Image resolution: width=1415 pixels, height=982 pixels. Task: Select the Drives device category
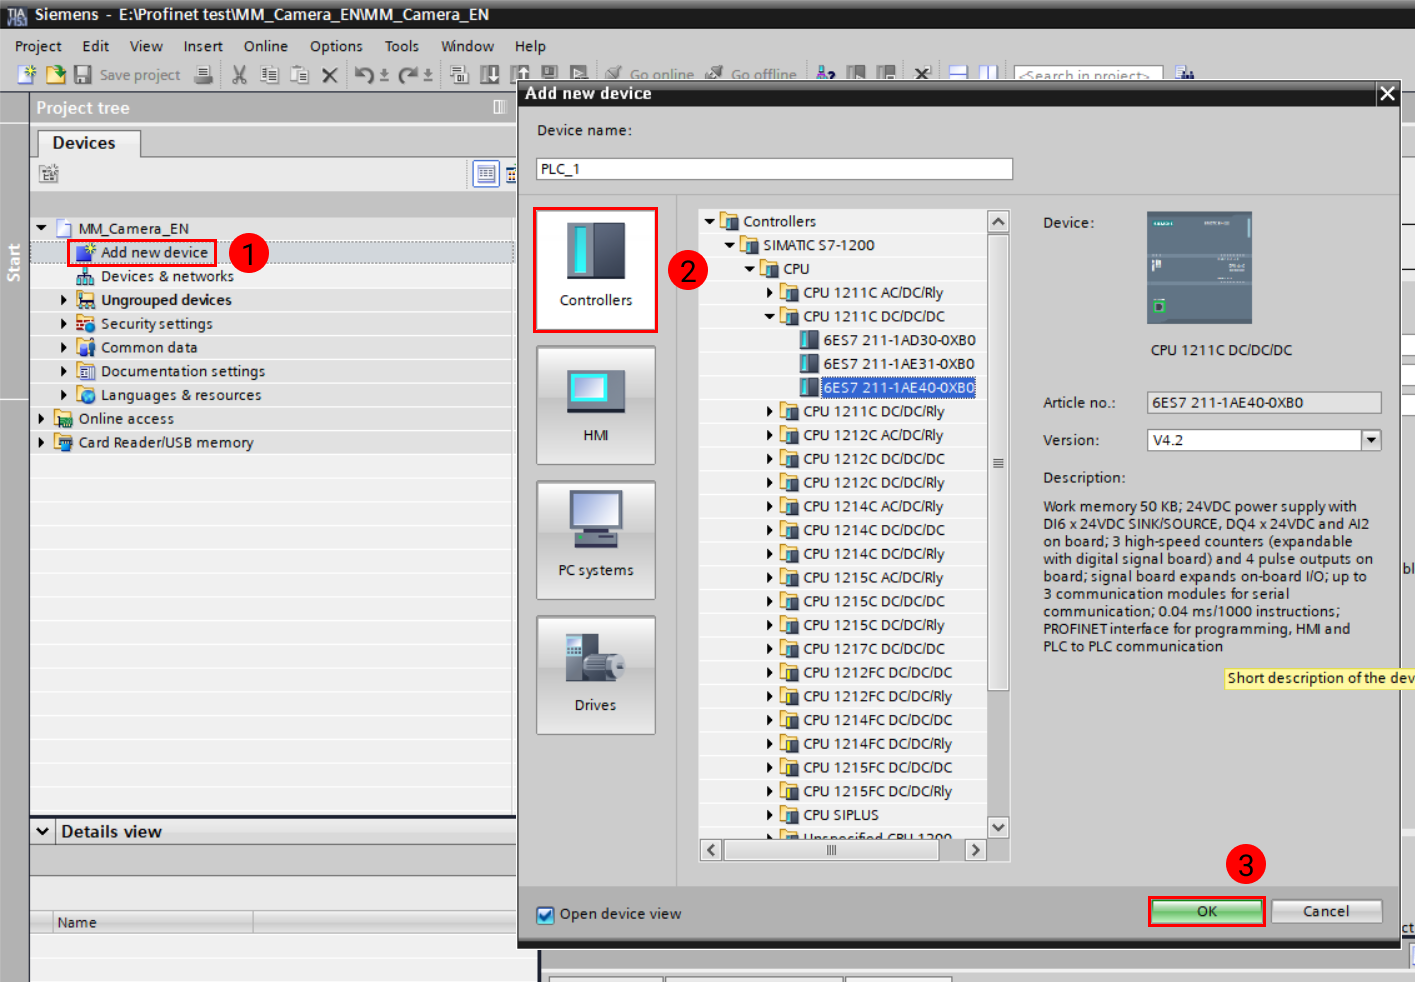pyautogui.click(x=596, y=675)
